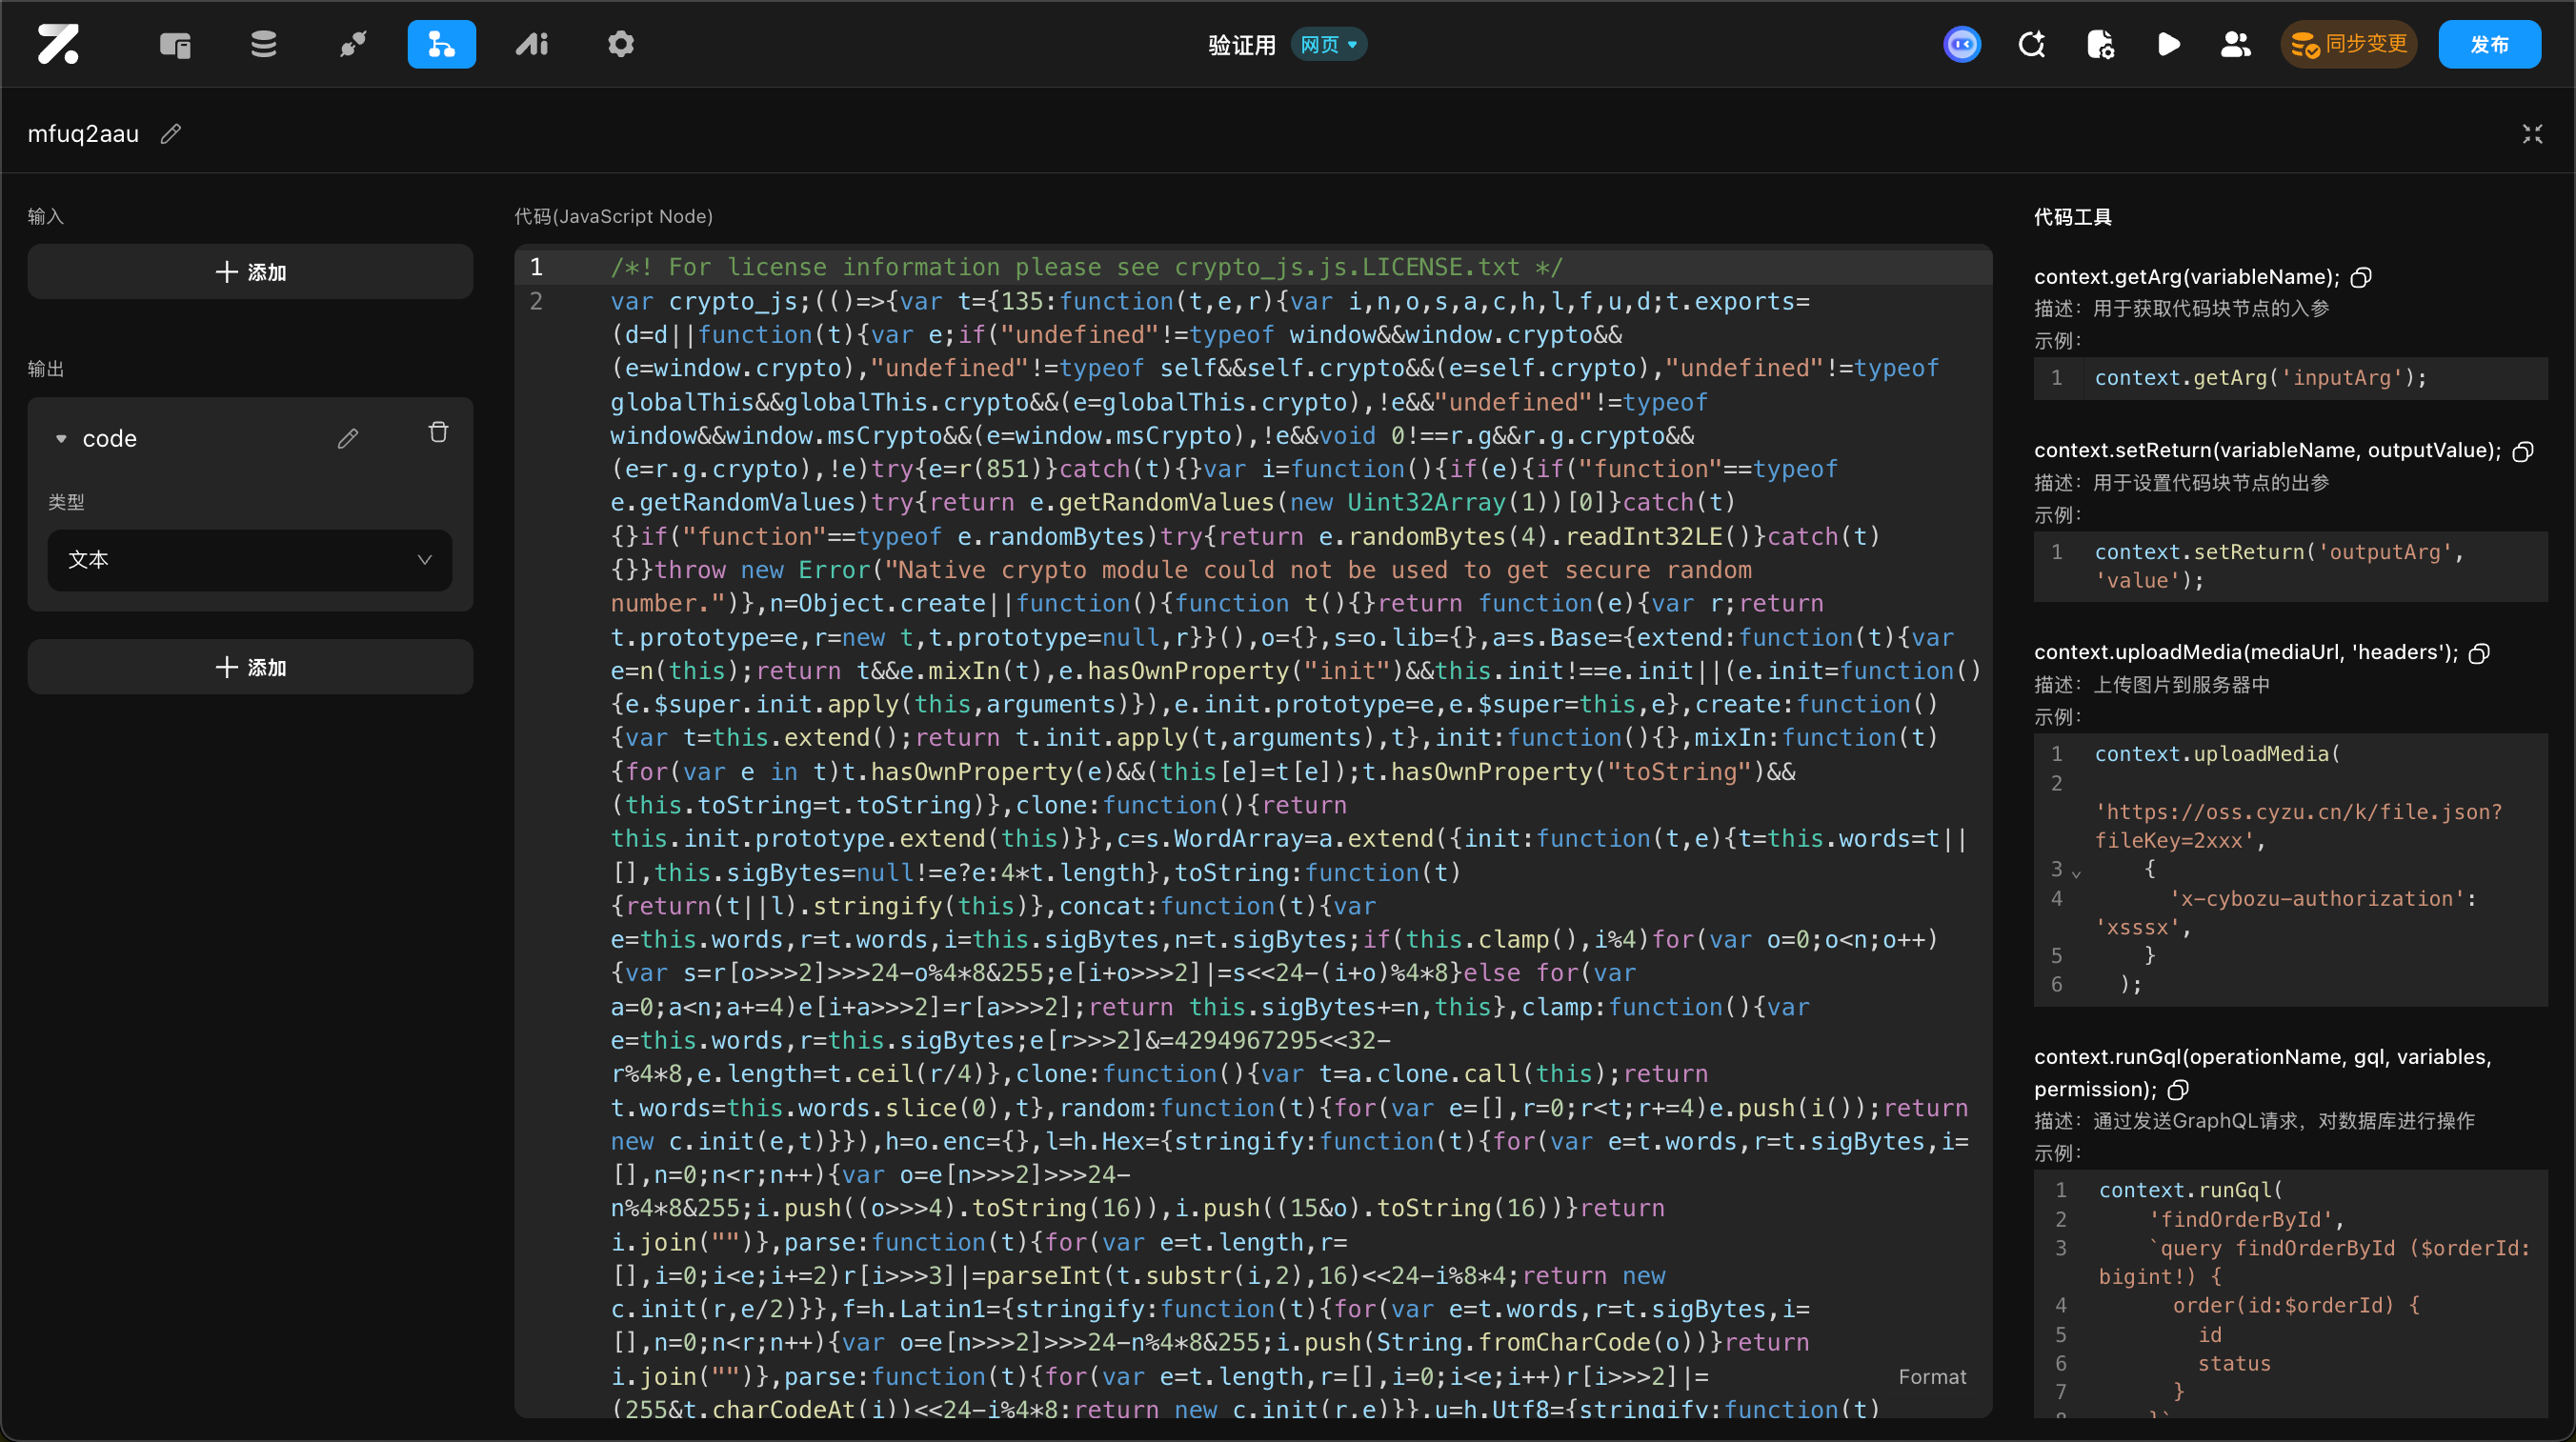2576x1442 pixels.
Task: Delete the code output with trash icon
Action: click(438, 432)
